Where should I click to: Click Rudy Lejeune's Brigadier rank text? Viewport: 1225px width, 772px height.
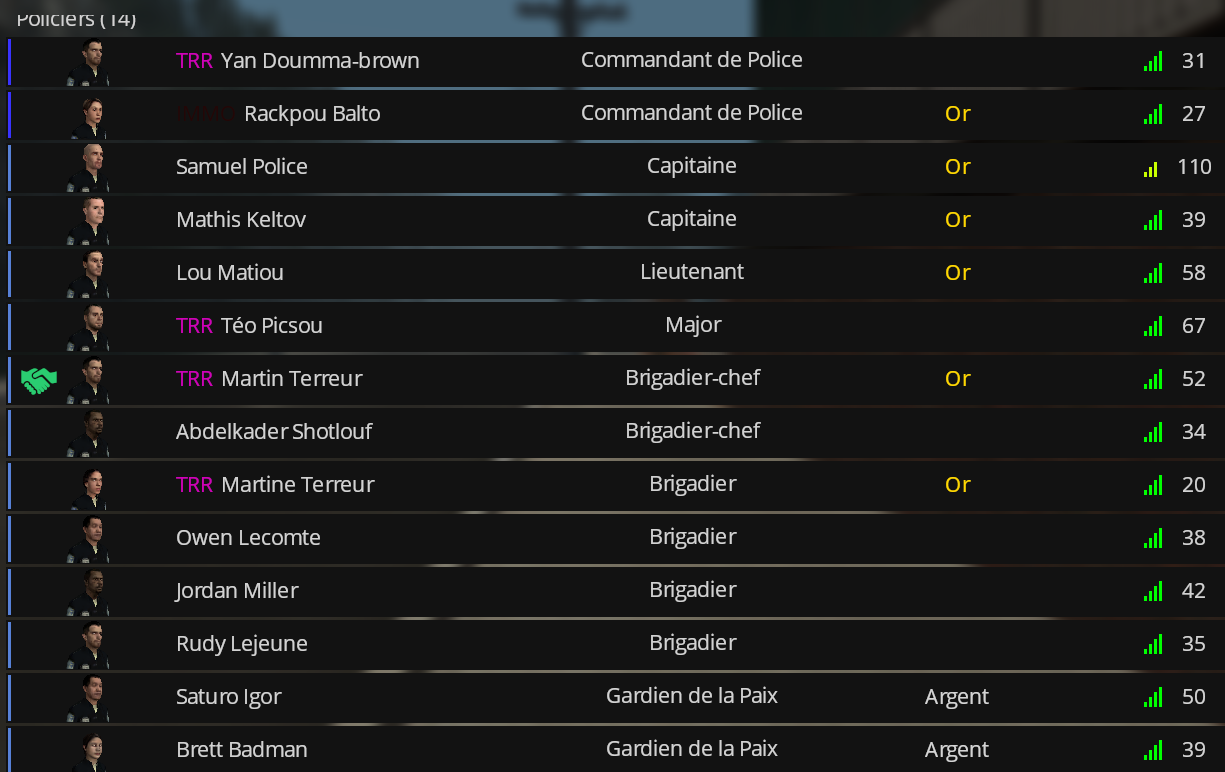[x=693, y=643]
